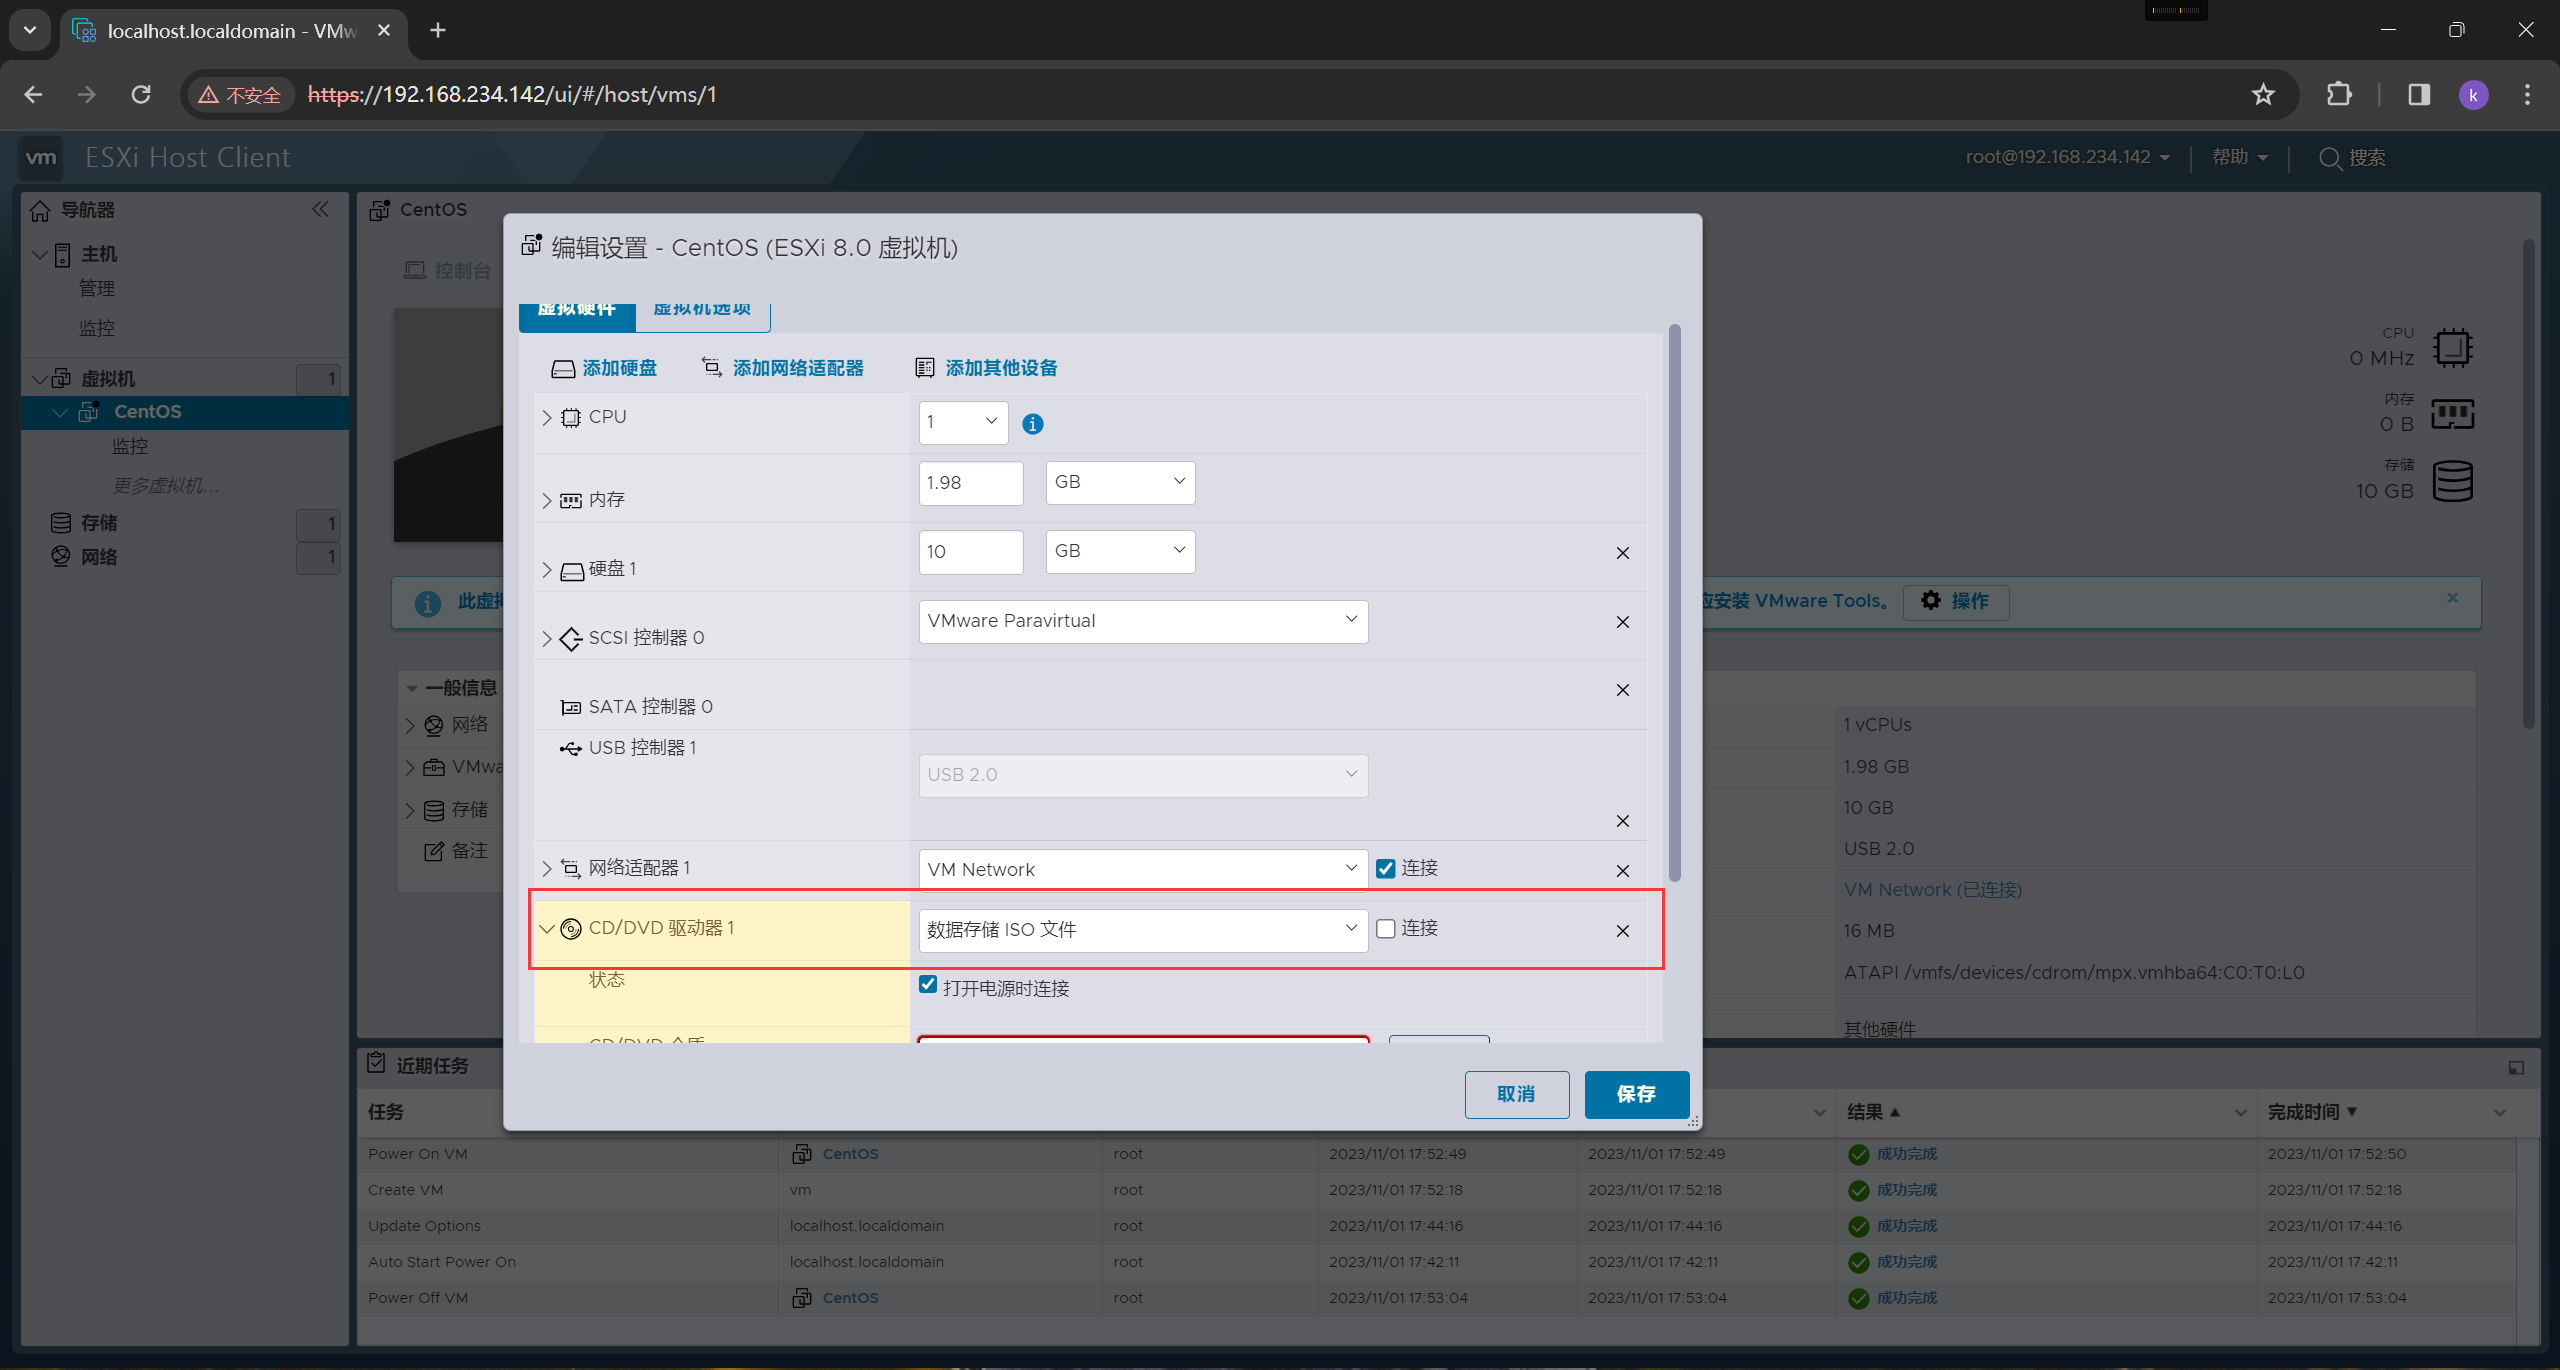
Task: Reload the page
Action: [141, 94]
